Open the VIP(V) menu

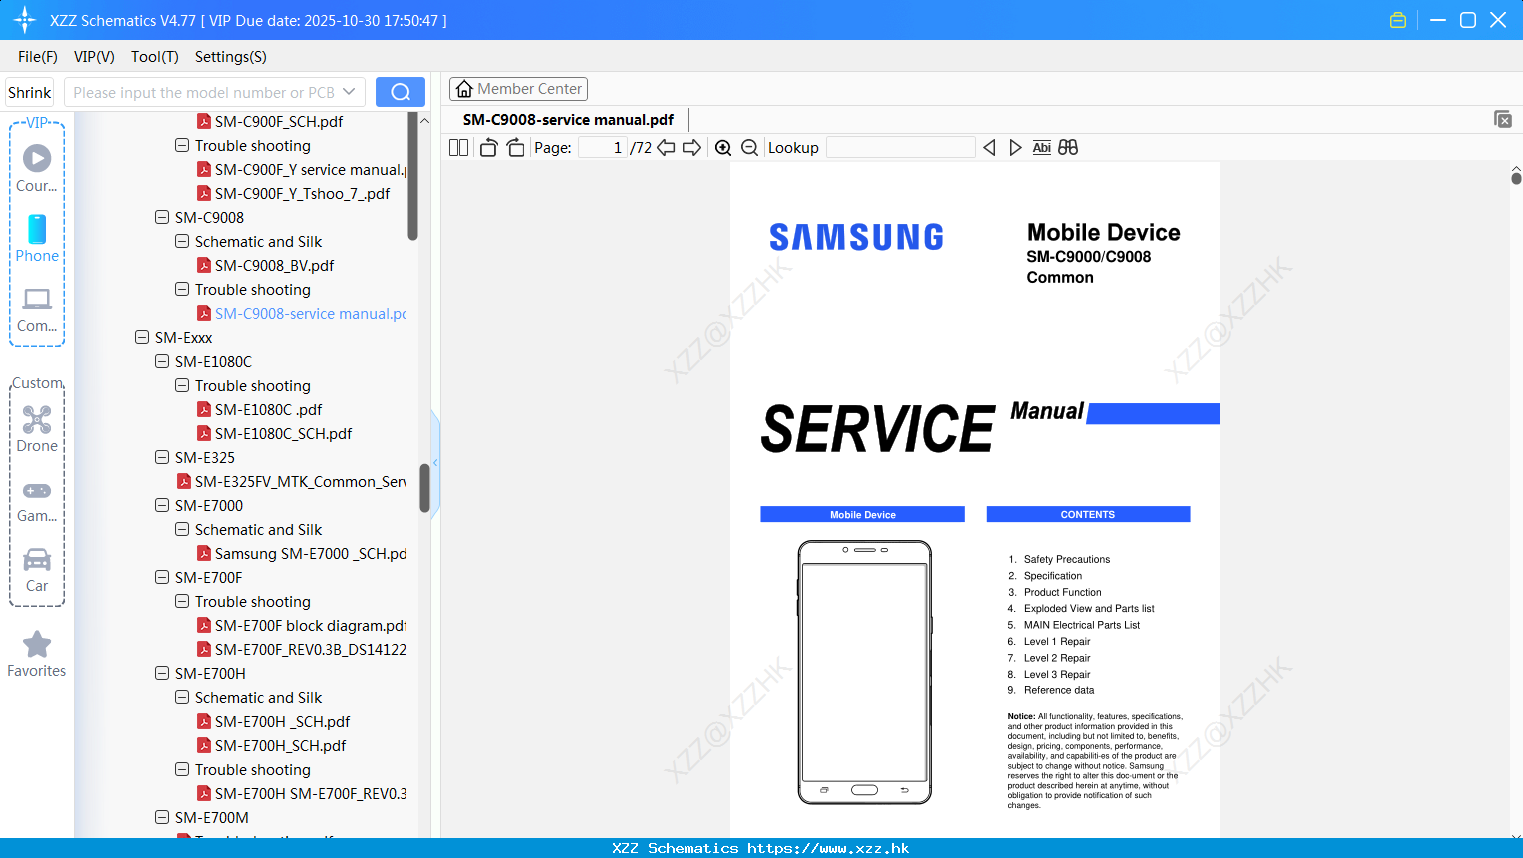point(94,56)
